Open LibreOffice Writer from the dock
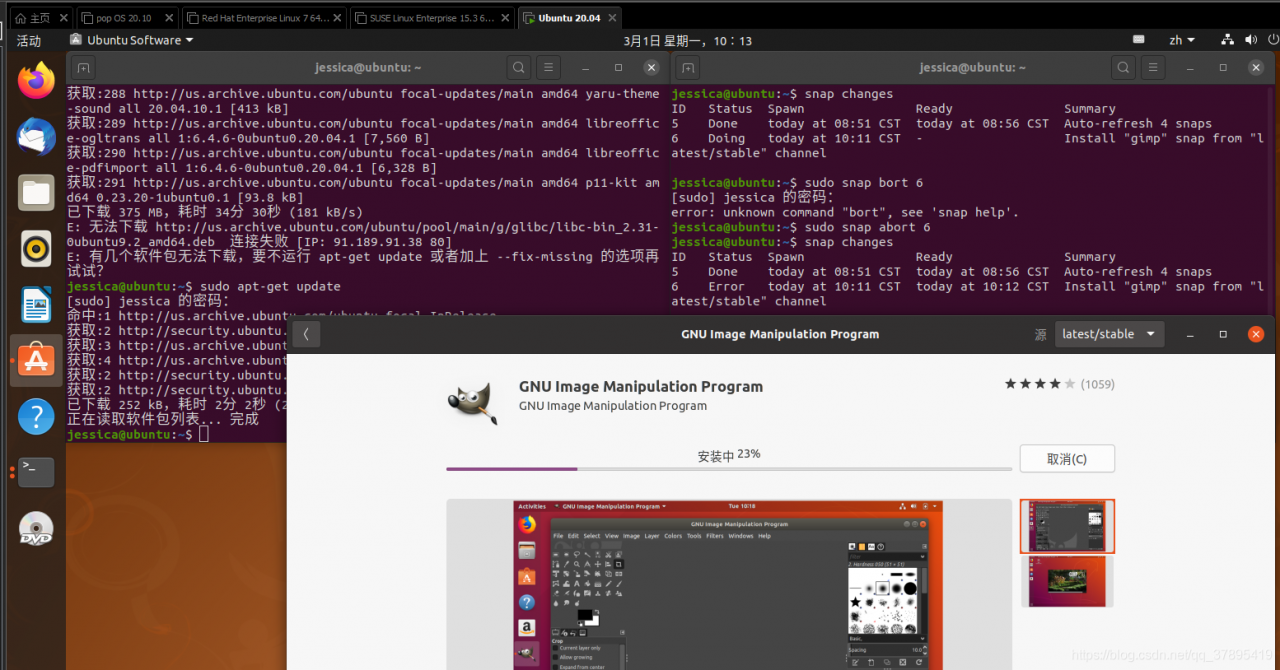 36,304
